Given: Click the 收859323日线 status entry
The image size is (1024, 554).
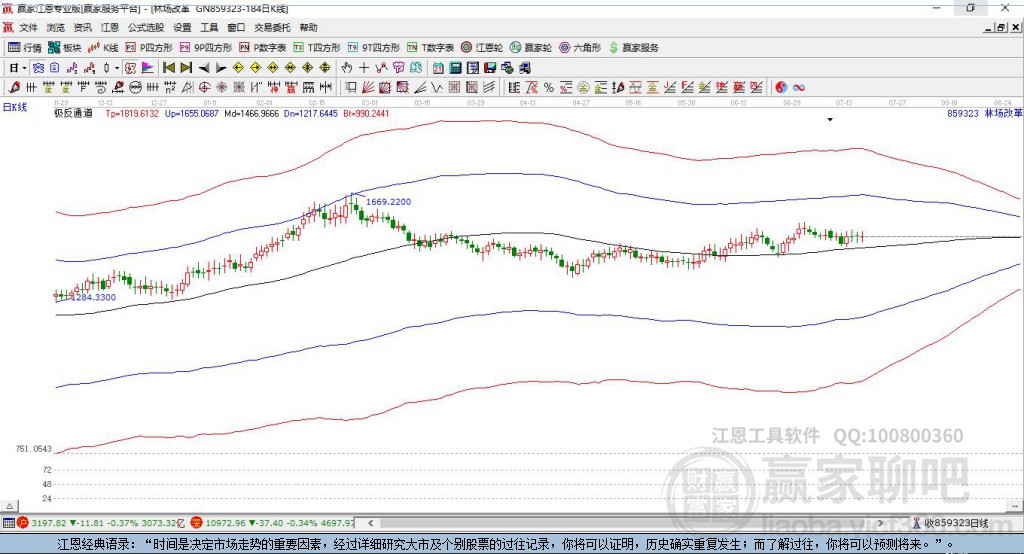Looking at the screenshot, I should [951, 523].
